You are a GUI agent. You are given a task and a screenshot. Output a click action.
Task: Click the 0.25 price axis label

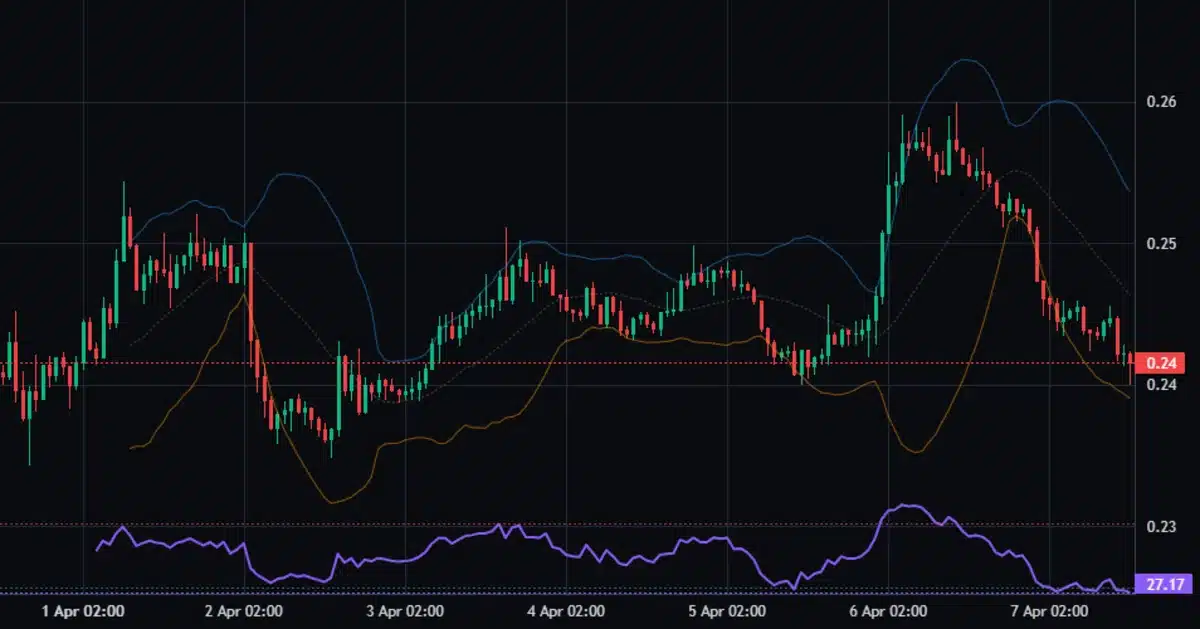pyautogui.click(x=1160, y=243)
